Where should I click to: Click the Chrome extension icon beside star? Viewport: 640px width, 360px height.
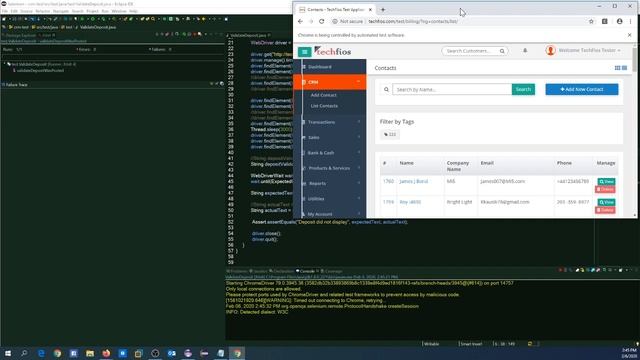(605, 21)
